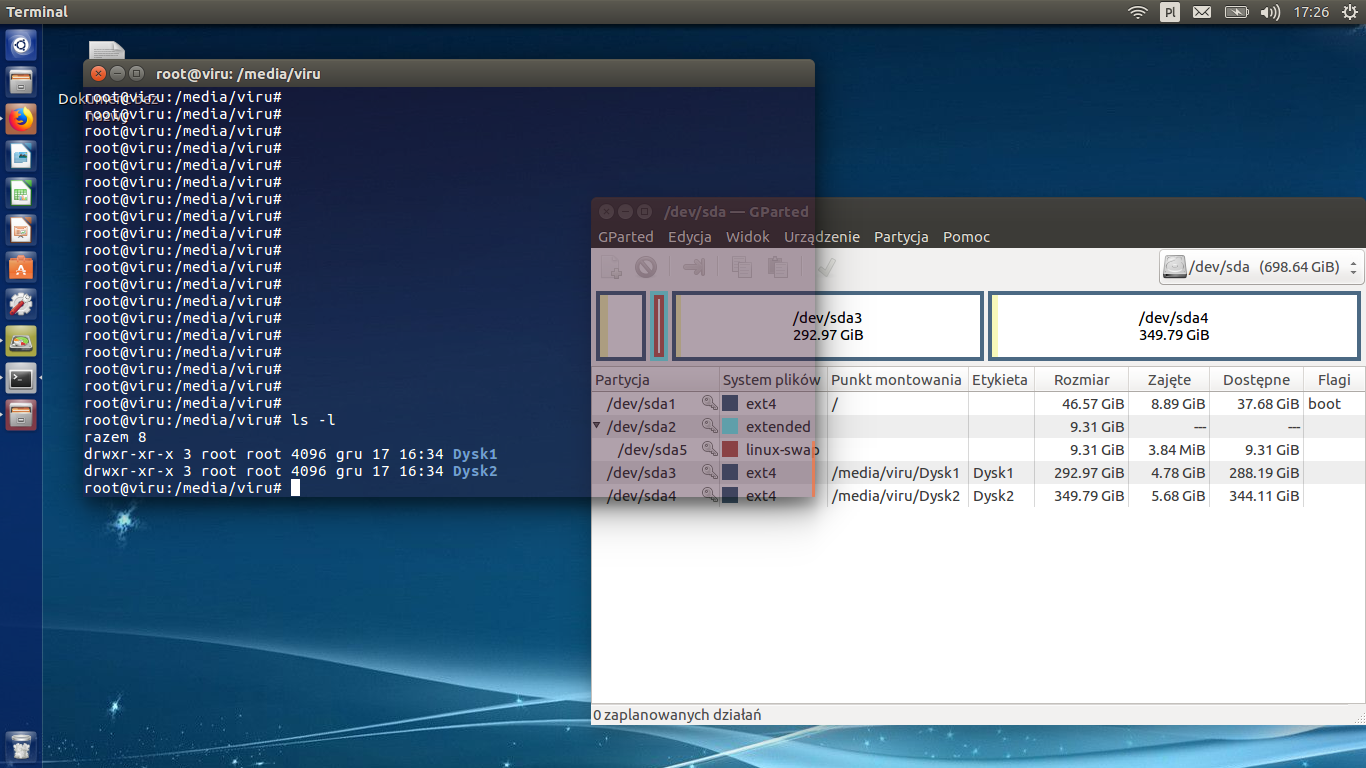Open the Pomoc menu
Image resolution: width=1366 pixels, height=768 pixels.
tap(966, 237)
